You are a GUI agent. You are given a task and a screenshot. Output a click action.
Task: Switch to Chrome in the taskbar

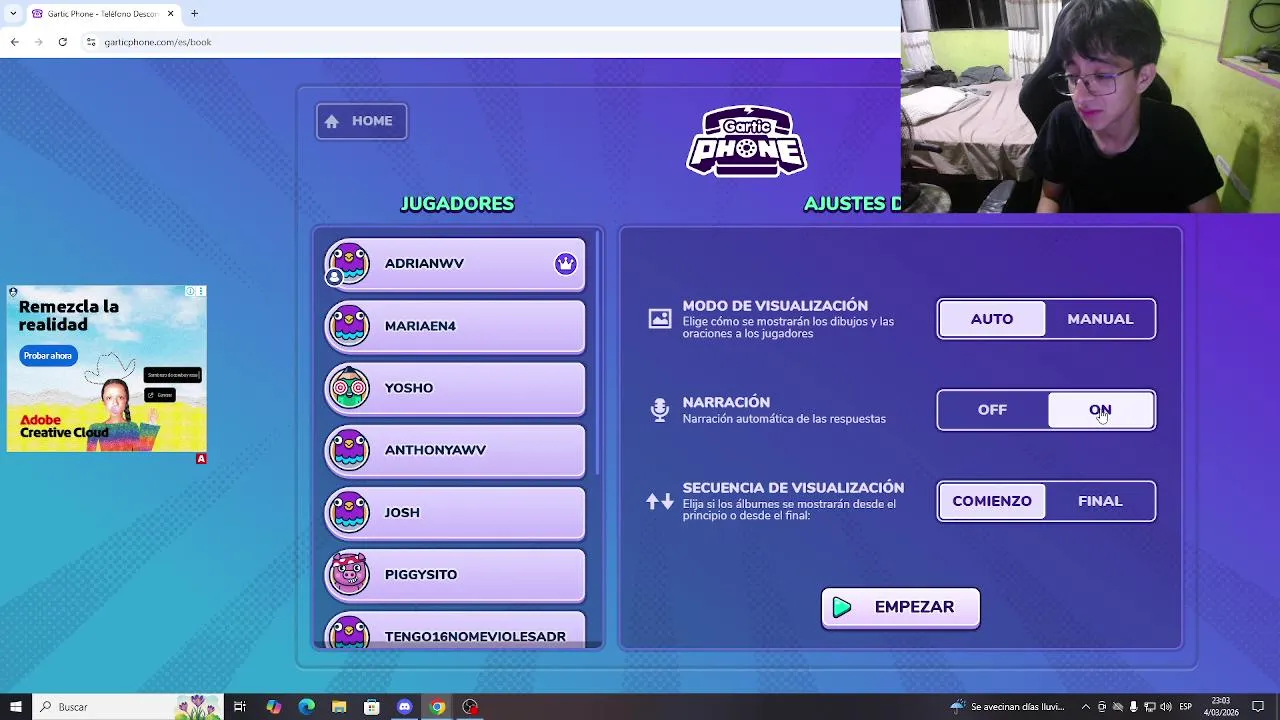click(437, 707)
